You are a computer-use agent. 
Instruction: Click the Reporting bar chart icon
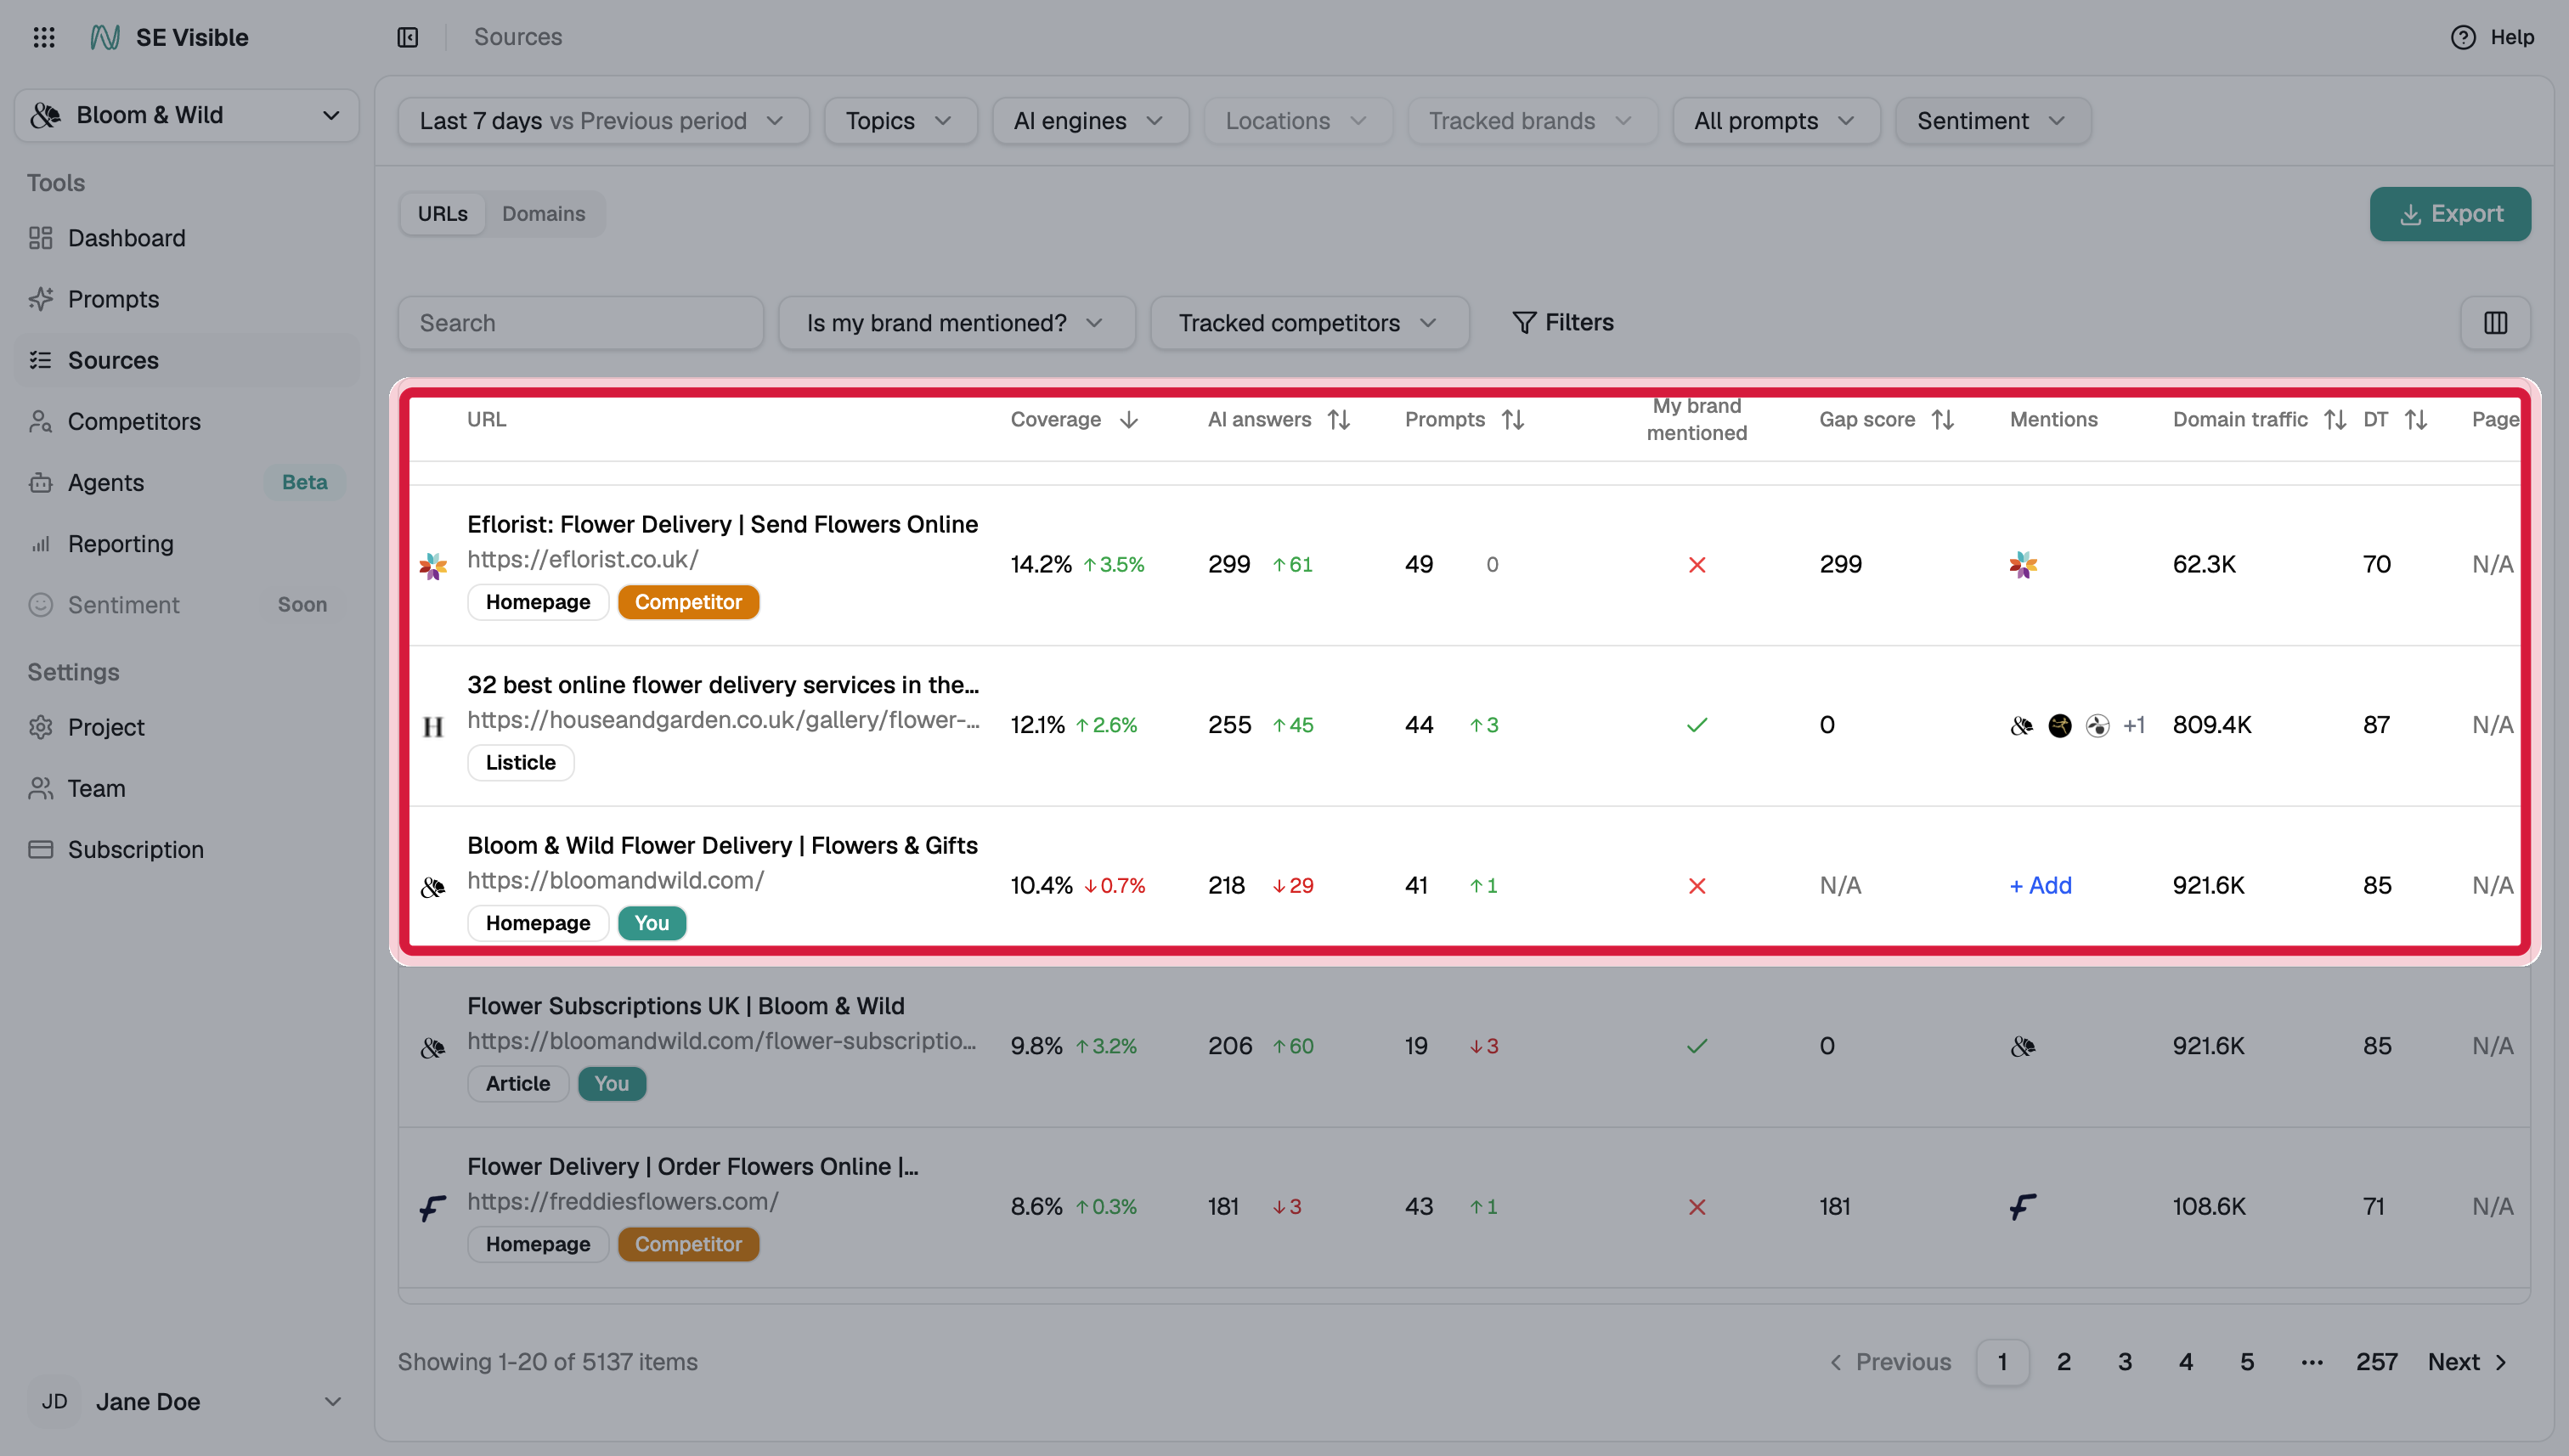(x=41, y=544)
